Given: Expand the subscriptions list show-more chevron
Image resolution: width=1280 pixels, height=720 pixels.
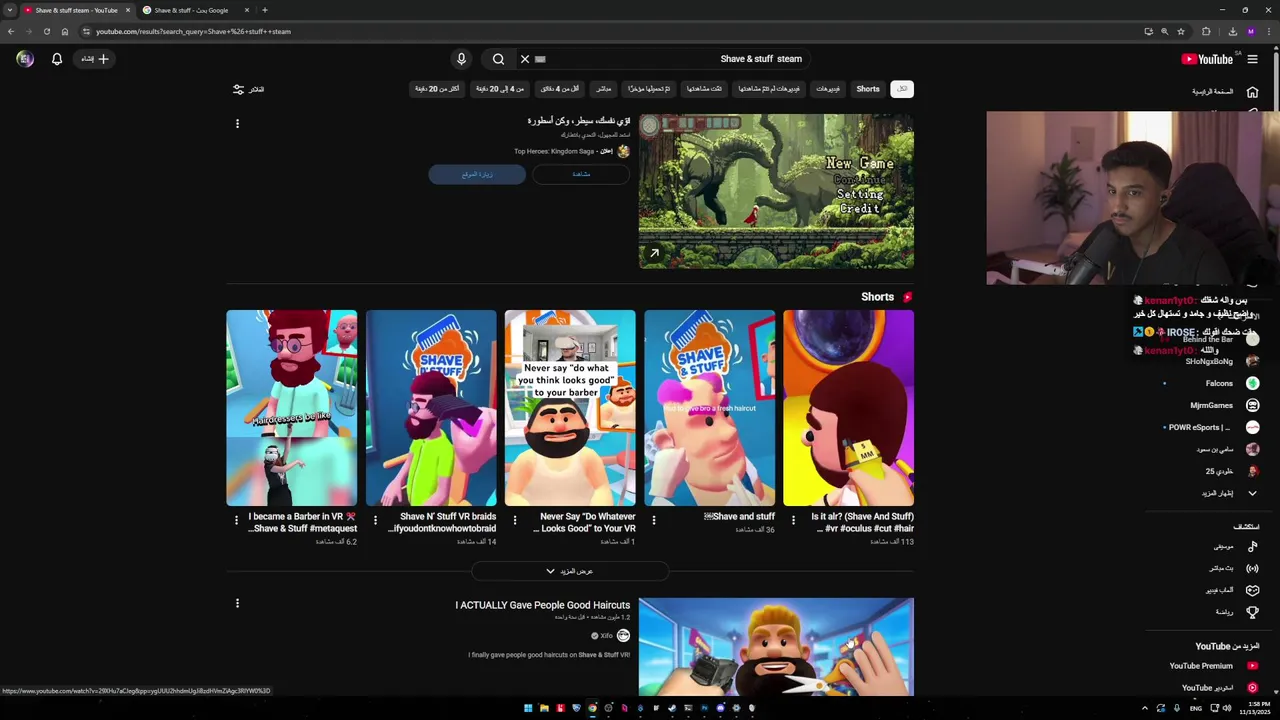Looking at the screenshot, I should click(x=1252, y=493).
